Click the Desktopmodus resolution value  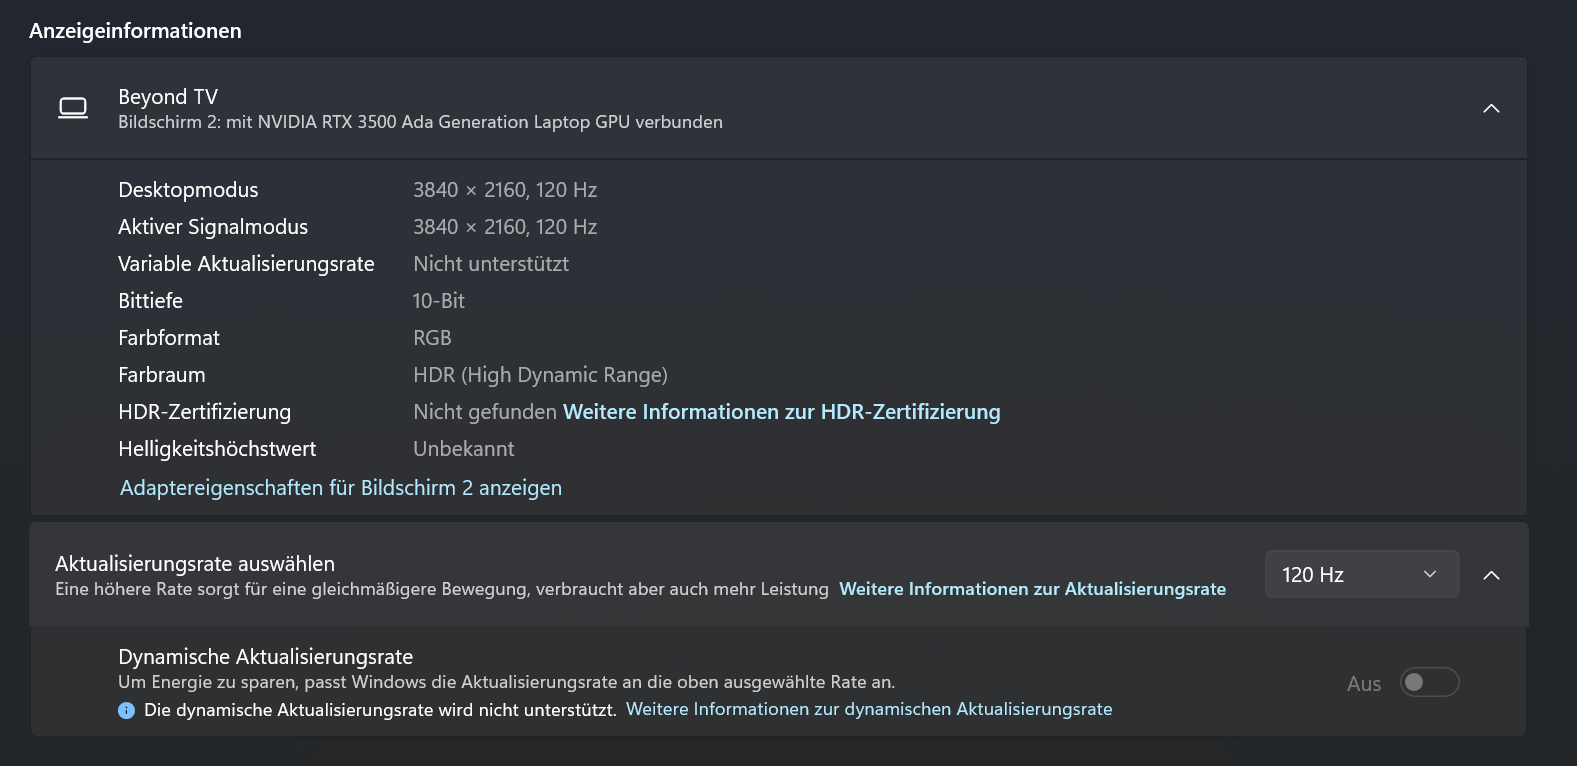(x=505, y=190)
